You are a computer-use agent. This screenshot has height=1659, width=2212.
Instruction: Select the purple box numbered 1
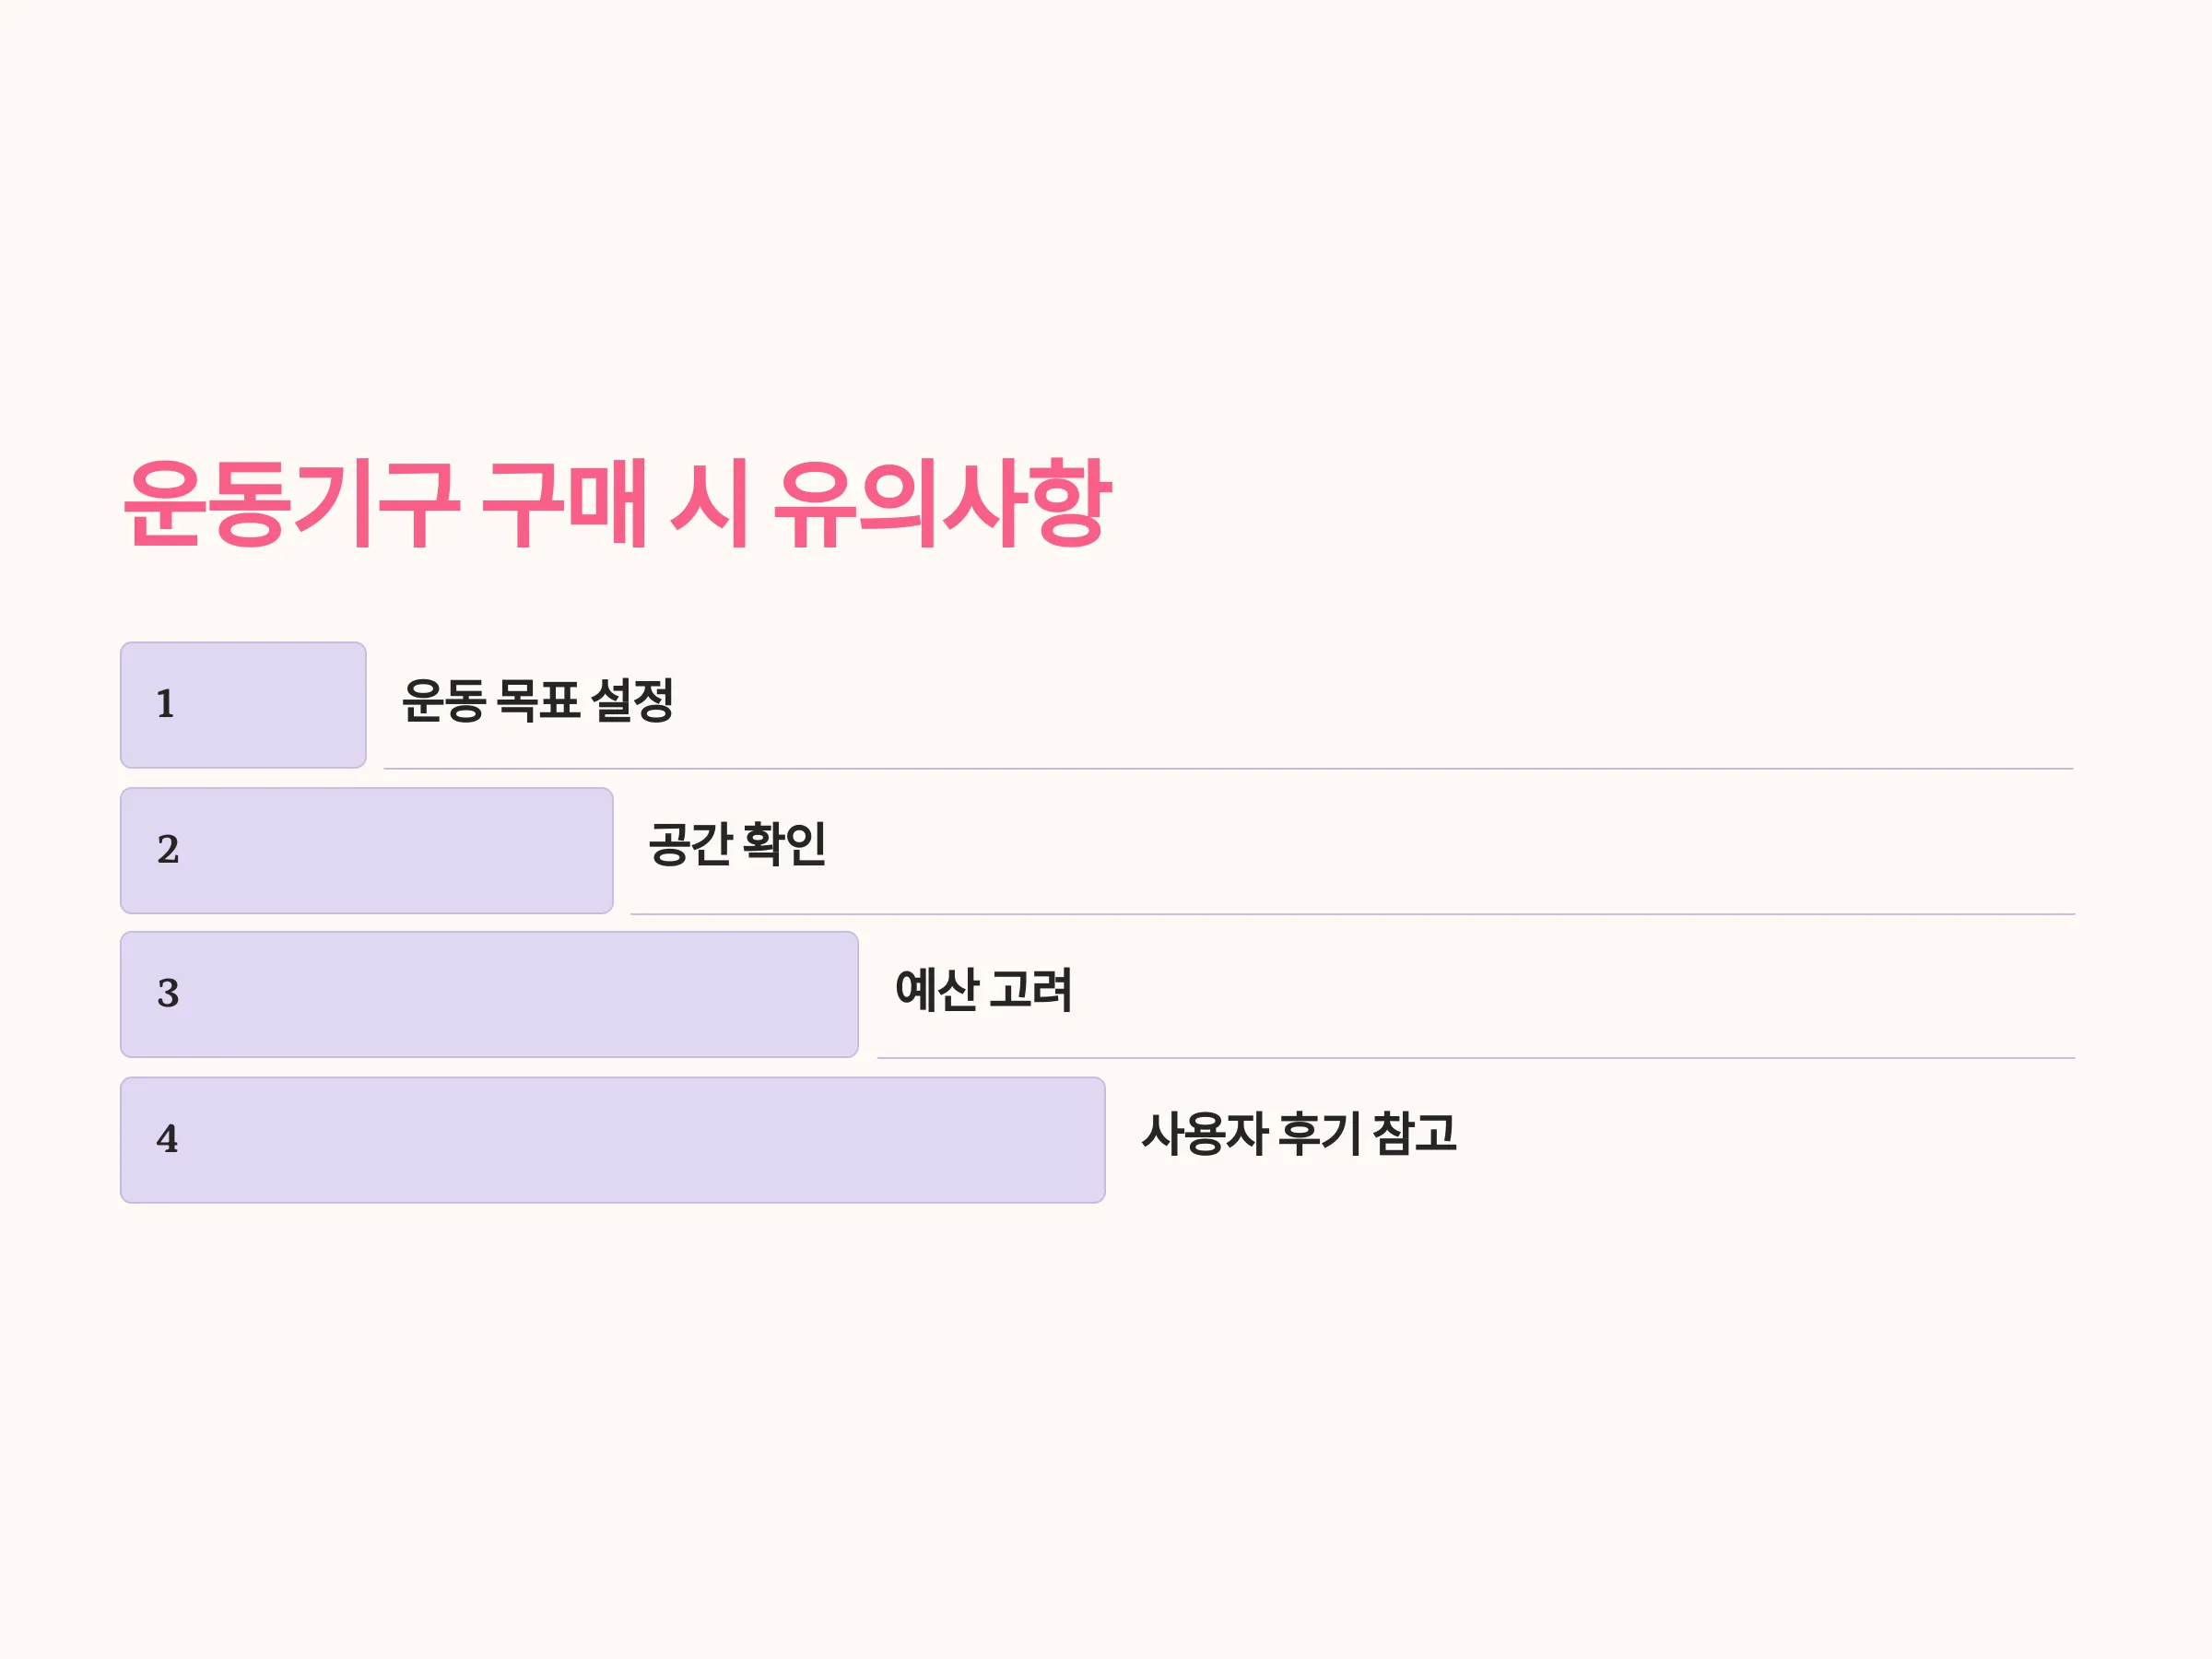point(243,705)
